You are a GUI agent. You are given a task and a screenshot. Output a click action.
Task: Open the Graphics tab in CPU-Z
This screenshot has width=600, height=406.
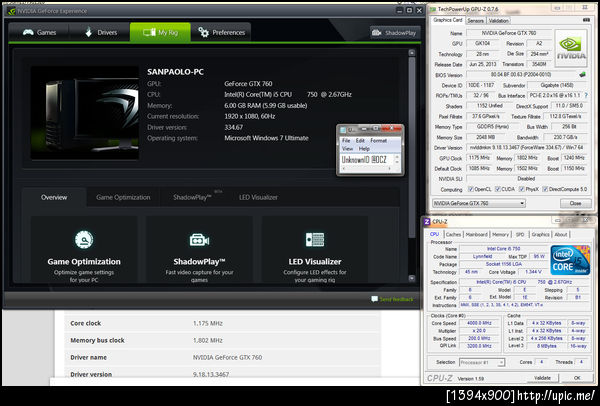click(x=540, y=235)
